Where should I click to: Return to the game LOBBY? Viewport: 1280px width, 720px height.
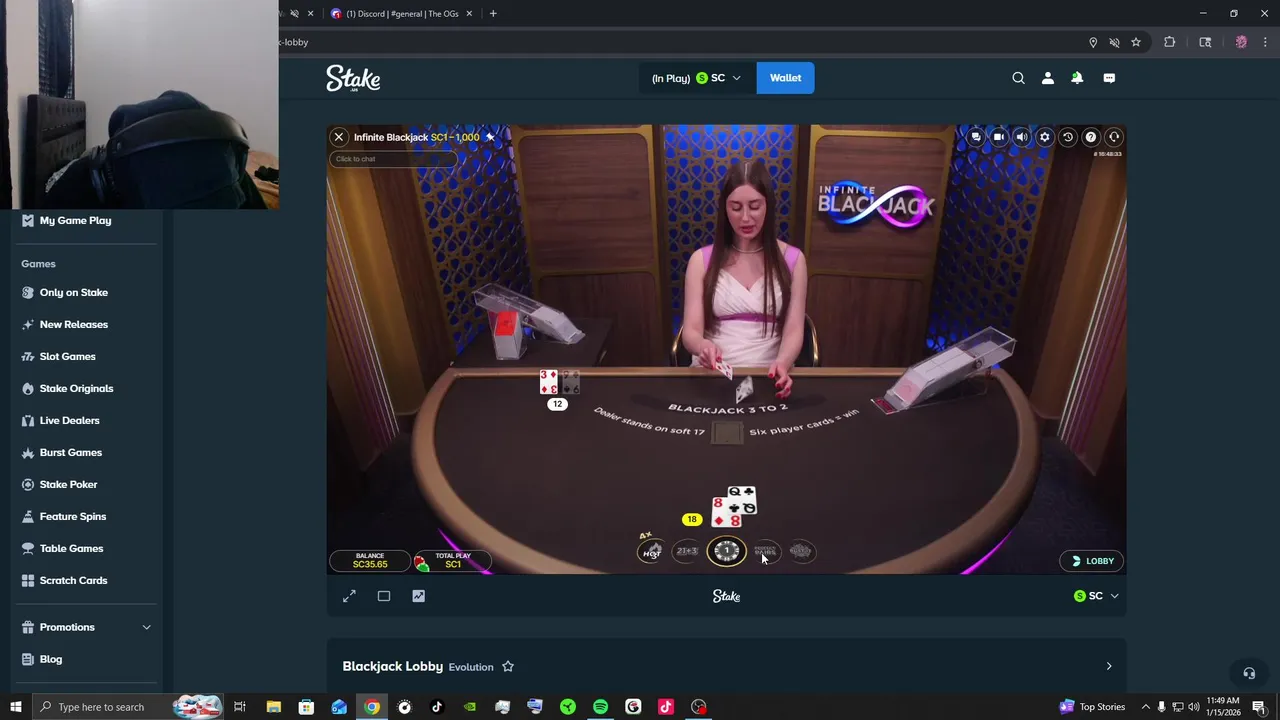1092,561
